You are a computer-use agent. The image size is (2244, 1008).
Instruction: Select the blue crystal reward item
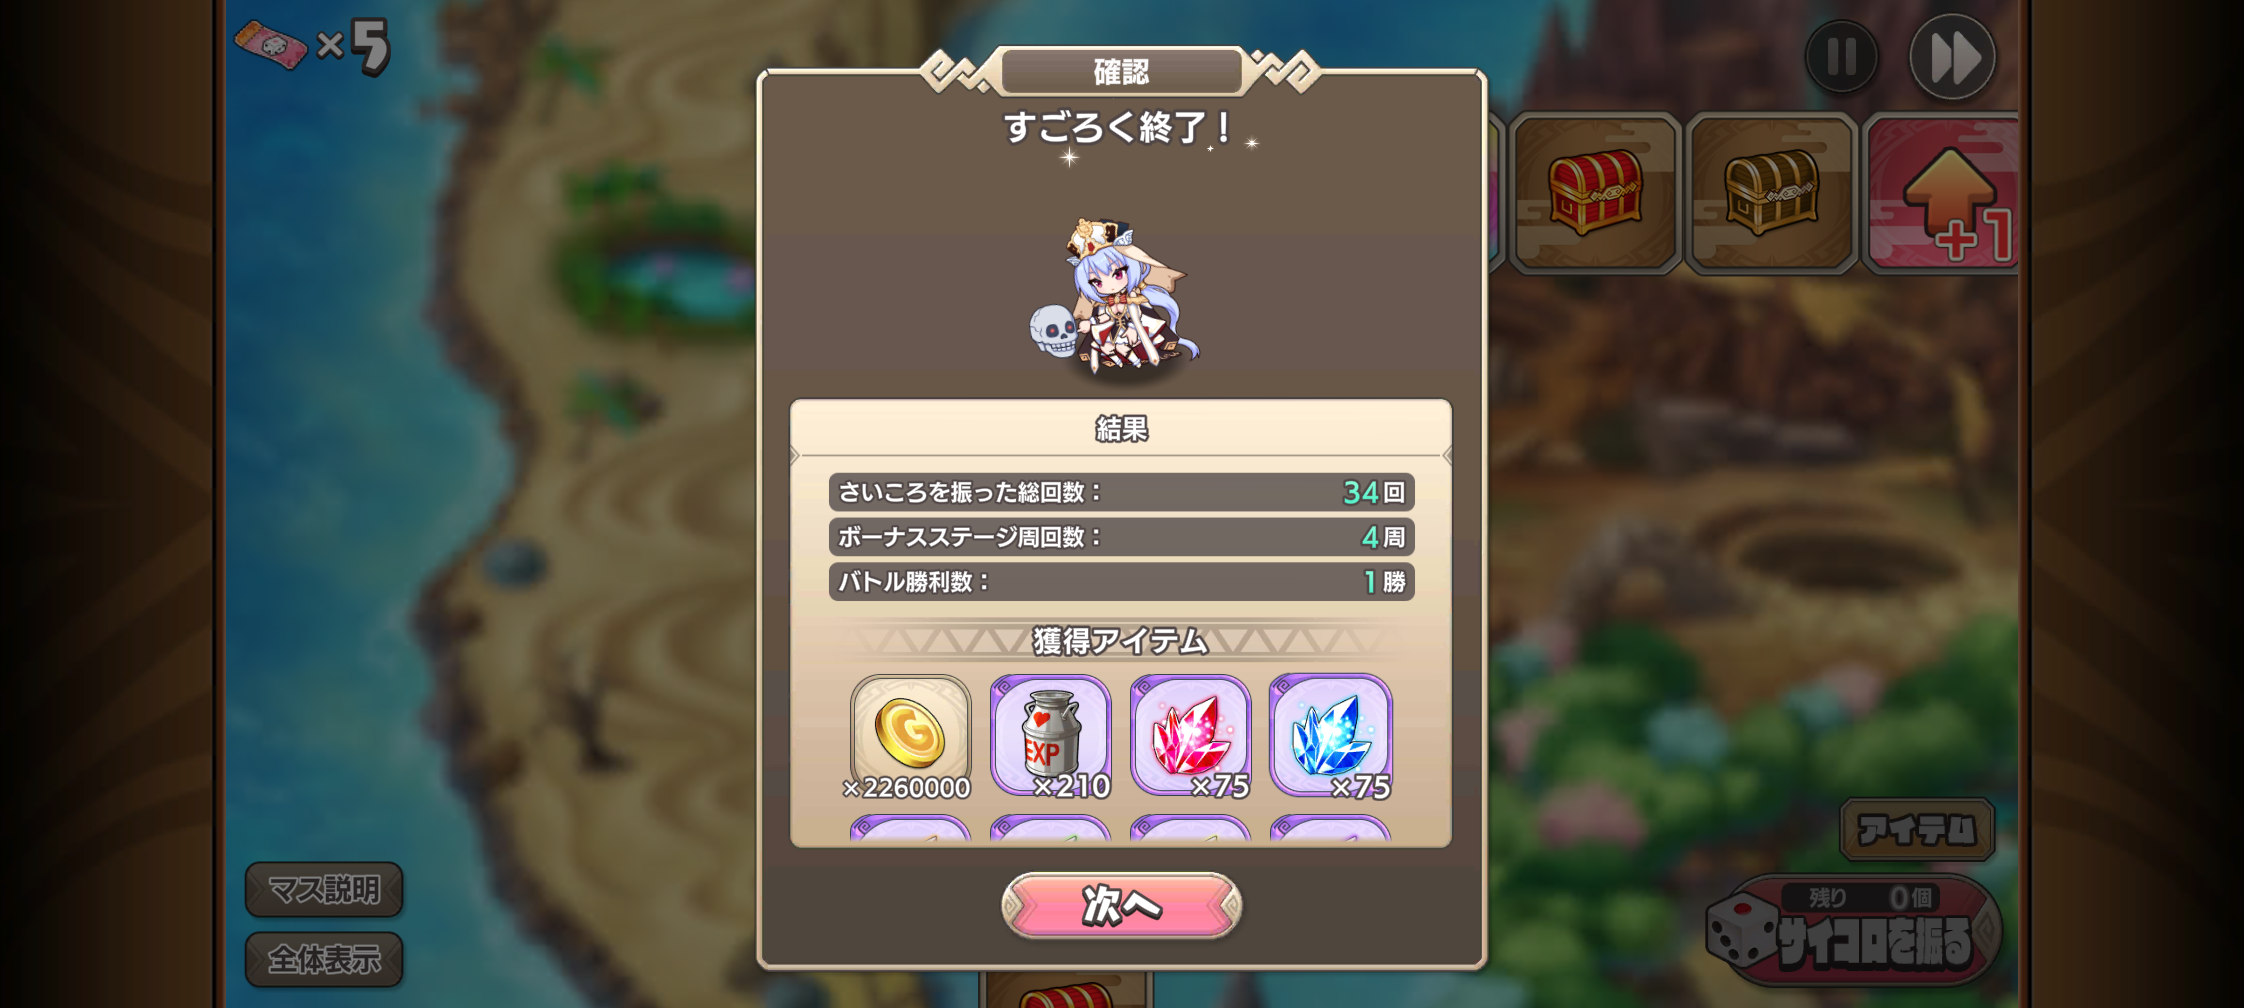click(1330, 736)
